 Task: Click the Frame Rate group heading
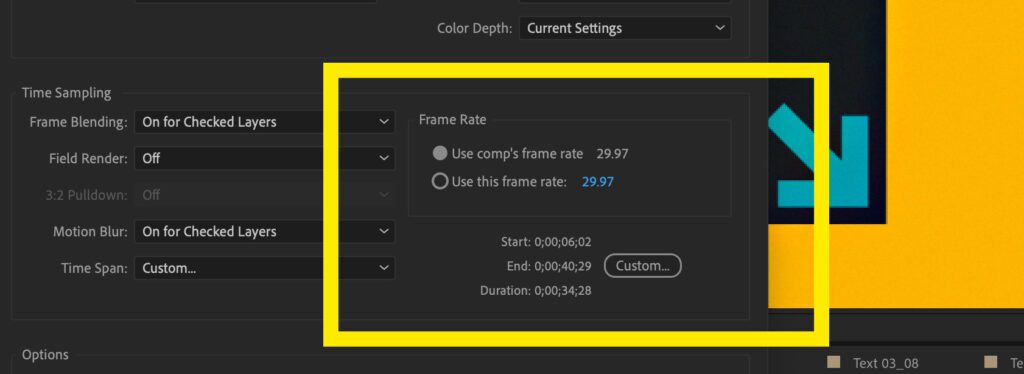click(452, 119)
